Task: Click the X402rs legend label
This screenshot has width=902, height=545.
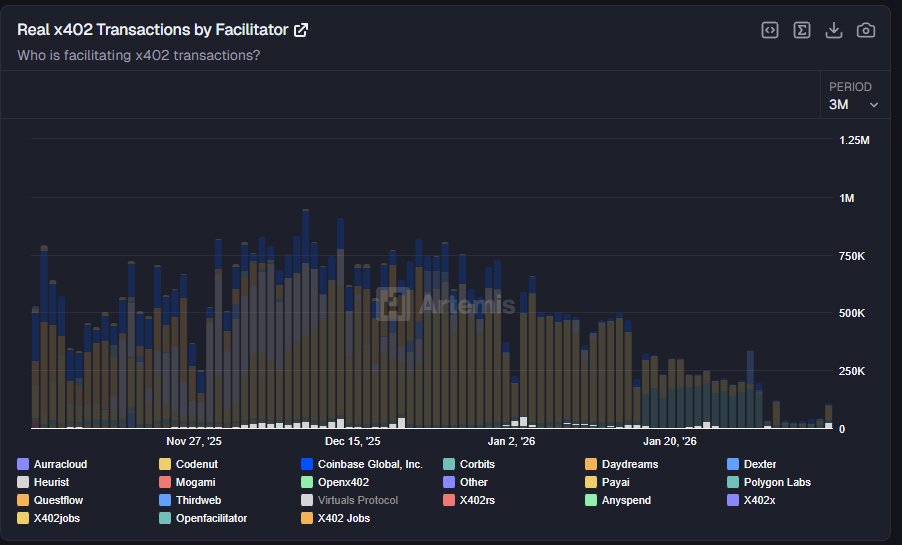Action: coord(477,500)
